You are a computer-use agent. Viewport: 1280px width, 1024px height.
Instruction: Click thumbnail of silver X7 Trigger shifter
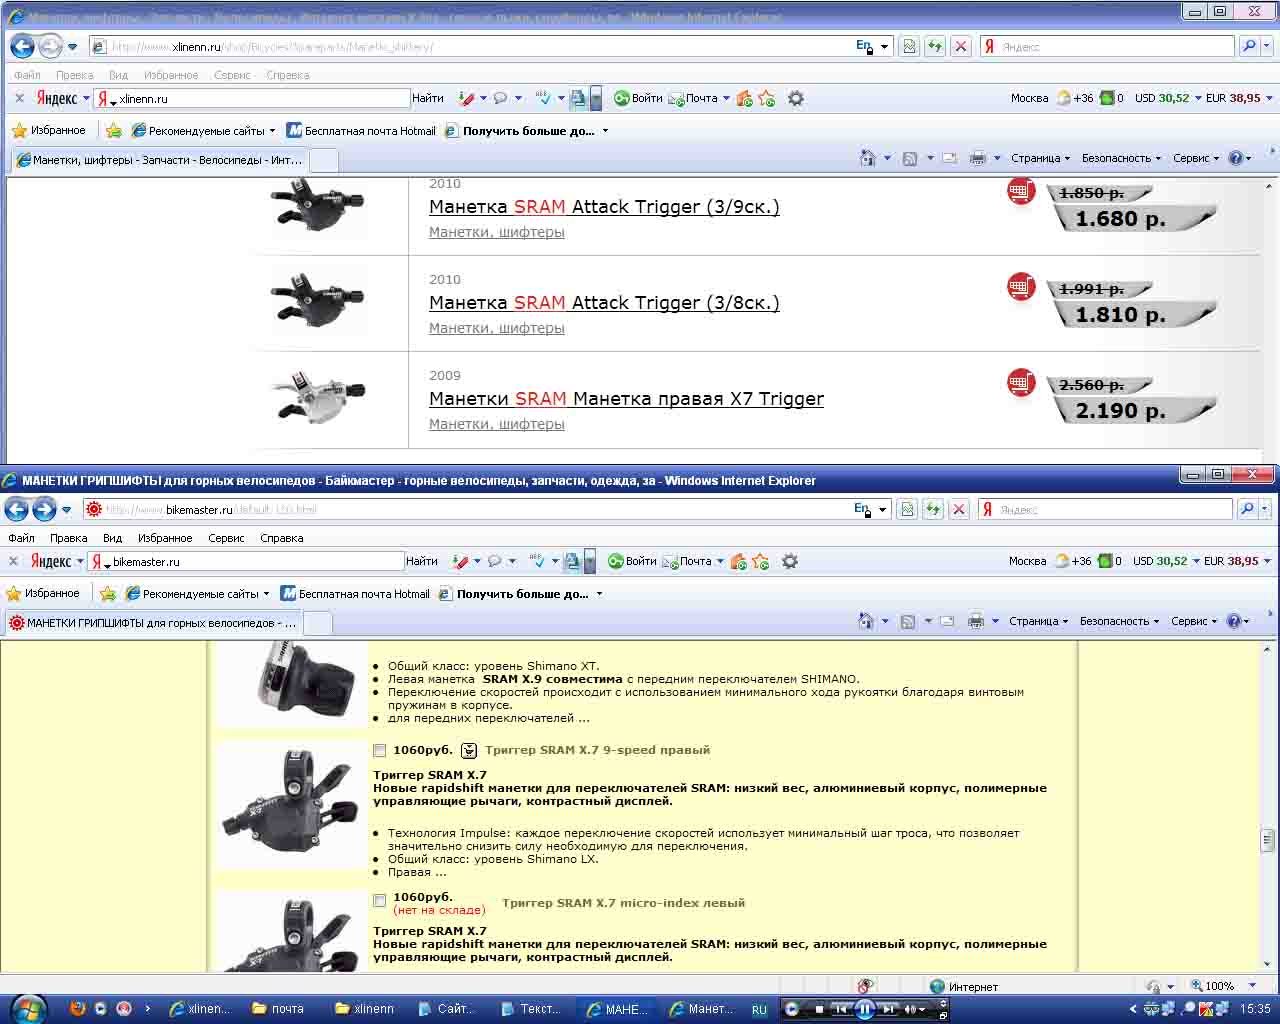pos(318,397)
